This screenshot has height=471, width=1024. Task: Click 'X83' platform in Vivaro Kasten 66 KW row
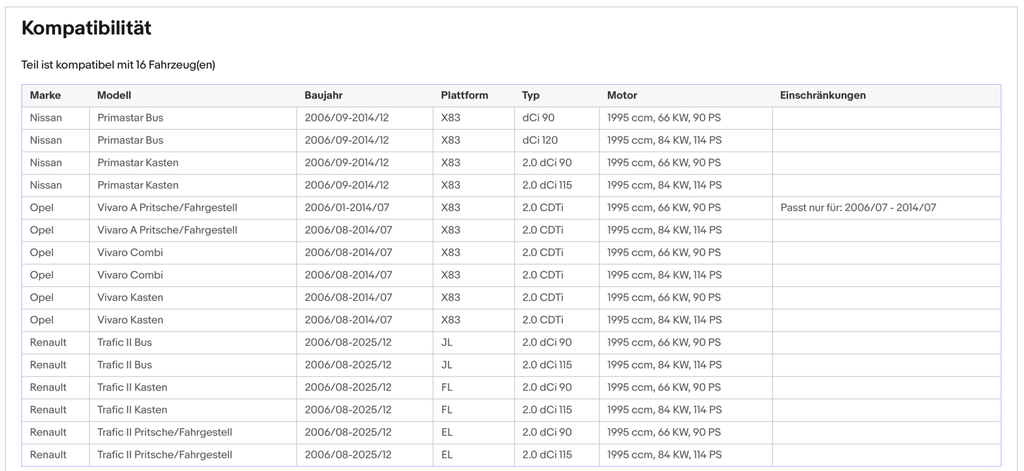tap(451, 297)
